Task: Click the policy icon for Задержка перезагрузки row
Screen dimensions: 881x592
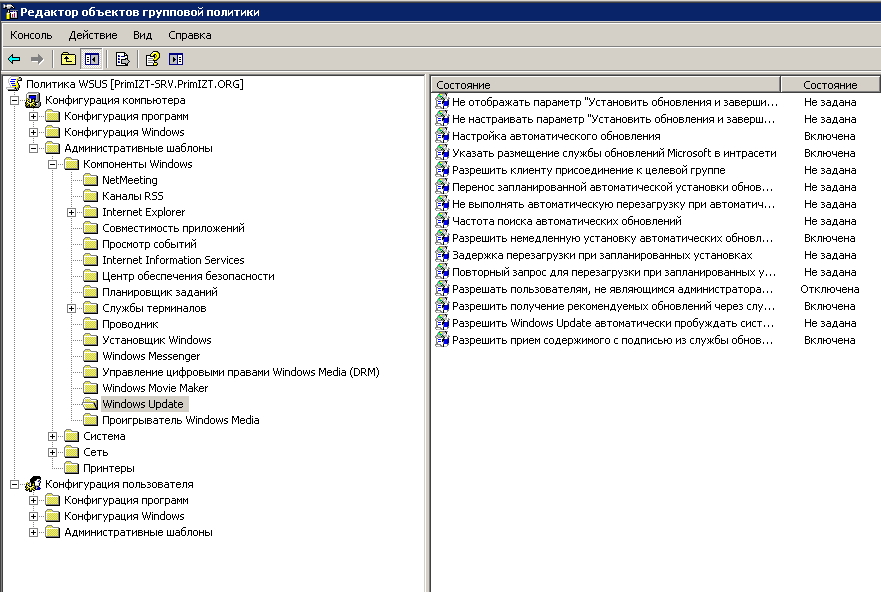Action: [x=442, y=255]
